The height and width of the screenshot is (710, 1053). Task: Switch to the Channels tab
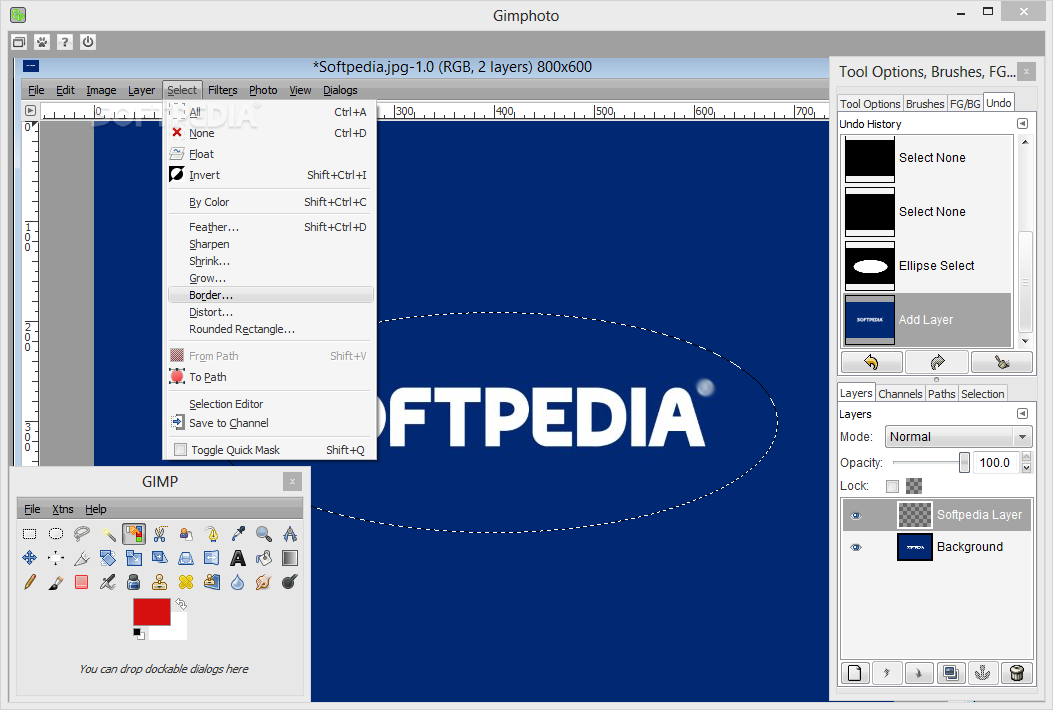[x=900, y=394]
